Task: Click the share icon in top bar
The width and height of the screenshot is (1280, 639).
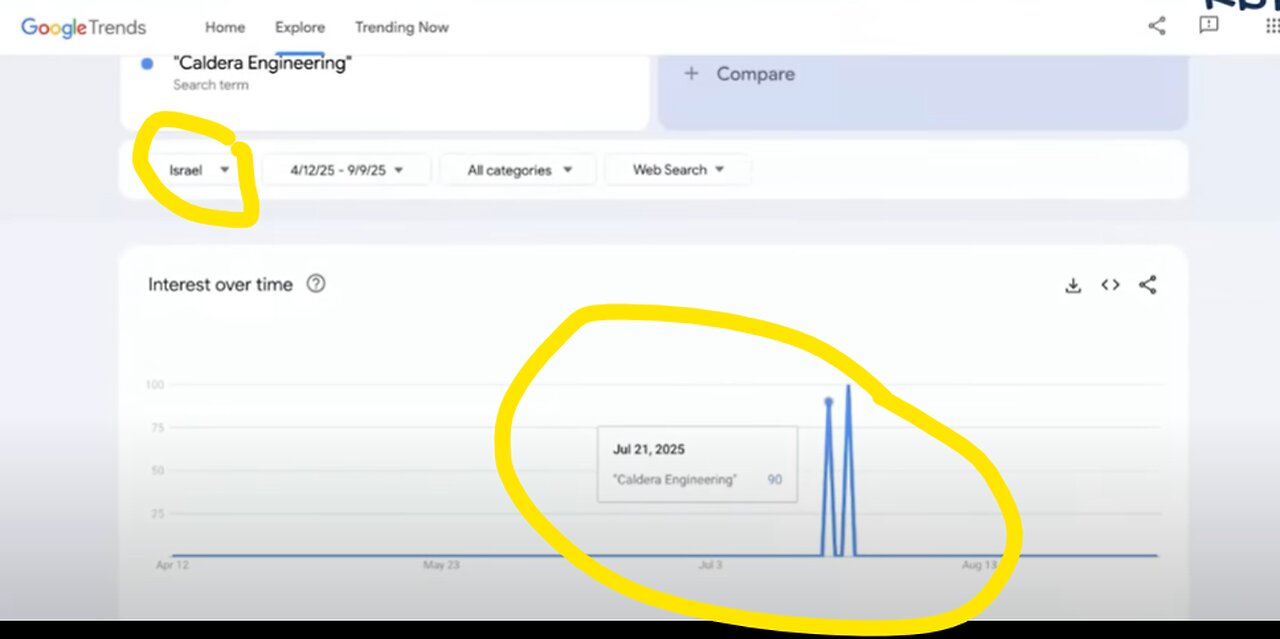Action: [x=1157, y=26]
